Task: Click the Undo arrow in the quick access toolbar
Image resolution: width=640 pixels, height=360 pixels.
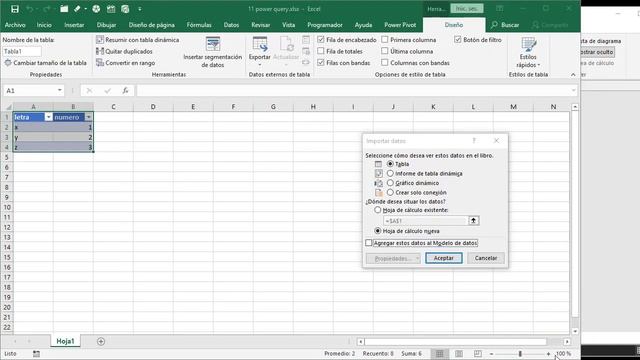Action: click(29, 9)
